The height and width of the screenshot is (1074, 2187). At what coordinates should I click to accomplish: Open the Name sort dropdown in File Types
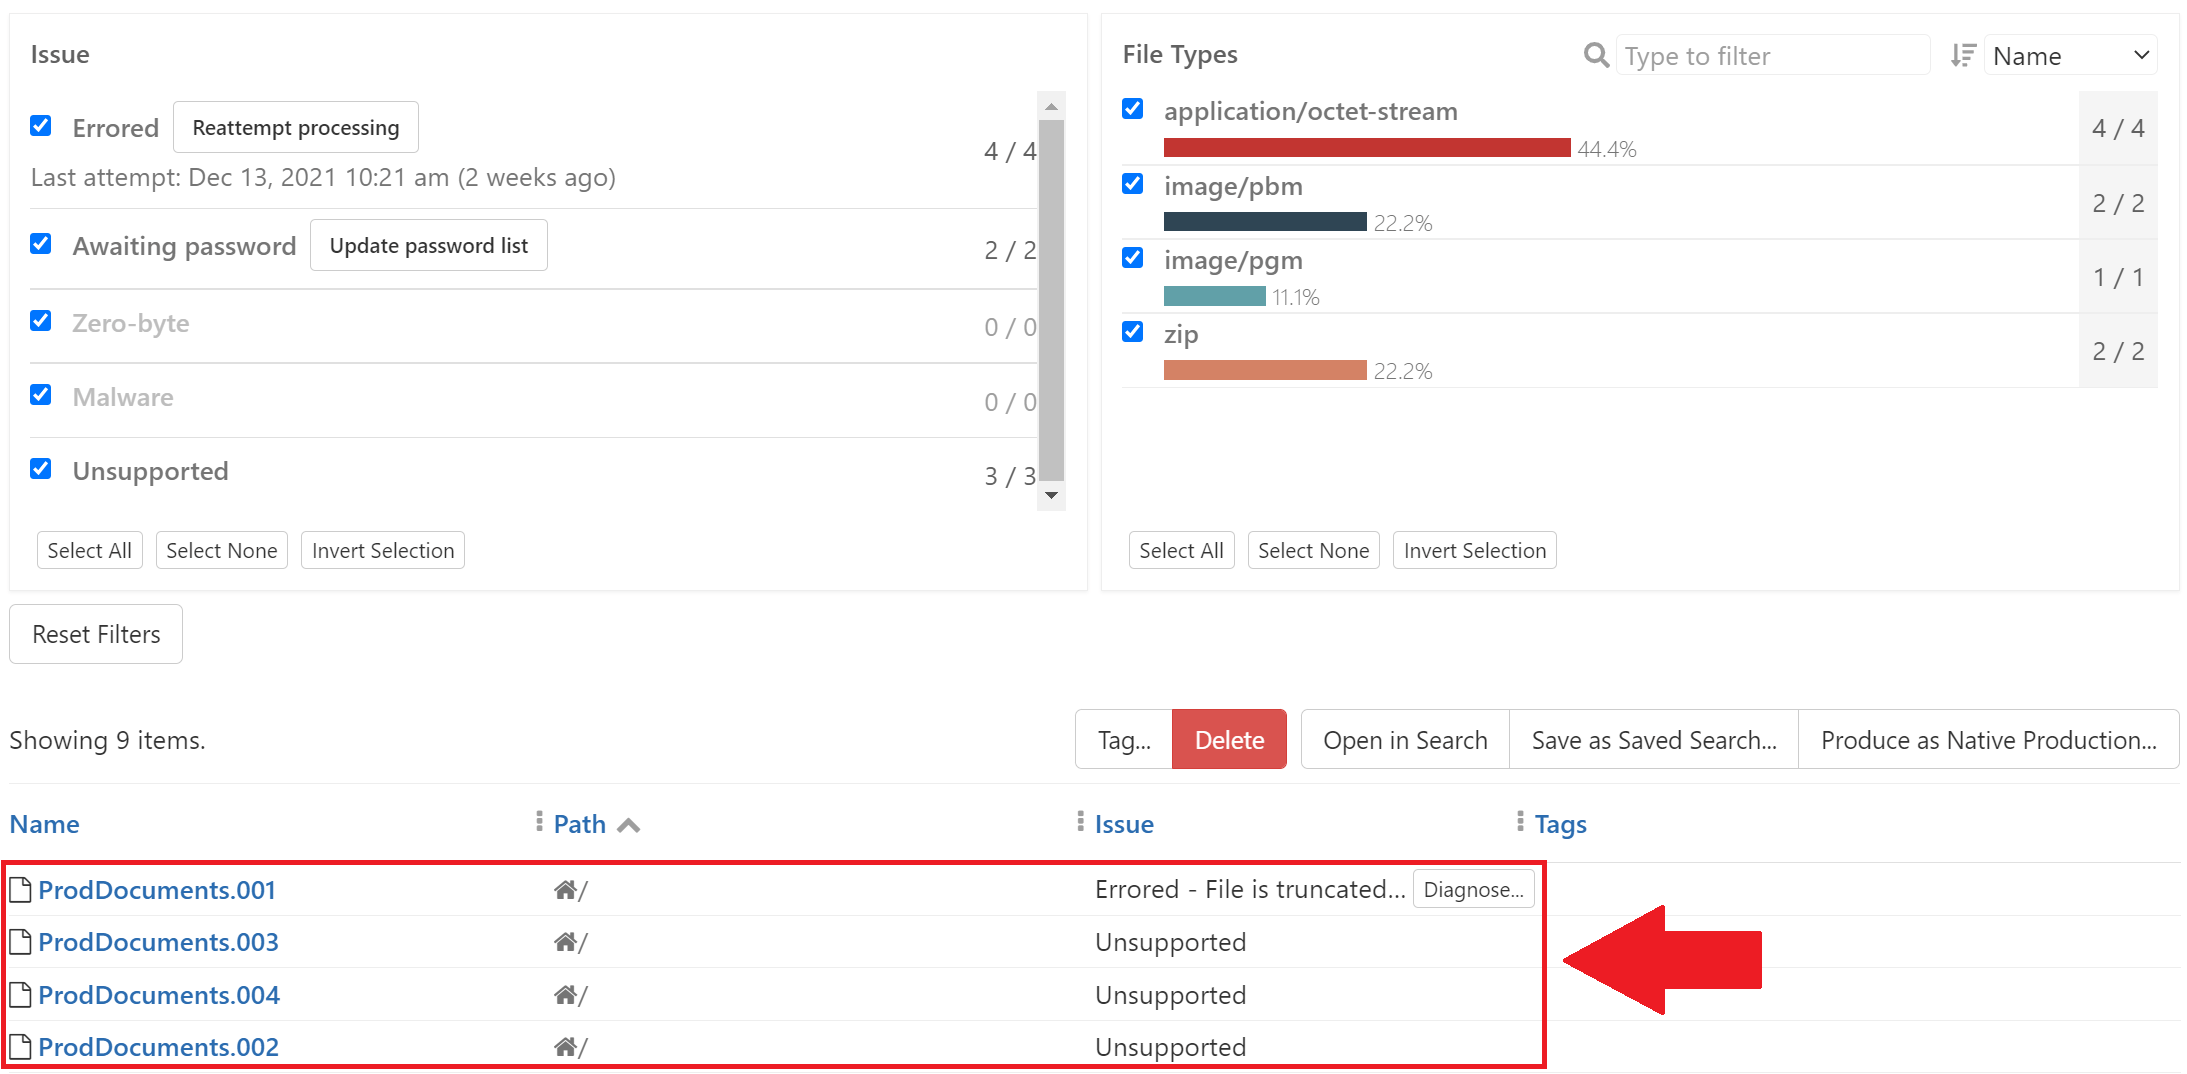pyautogui.click(x=2070, y=55)
